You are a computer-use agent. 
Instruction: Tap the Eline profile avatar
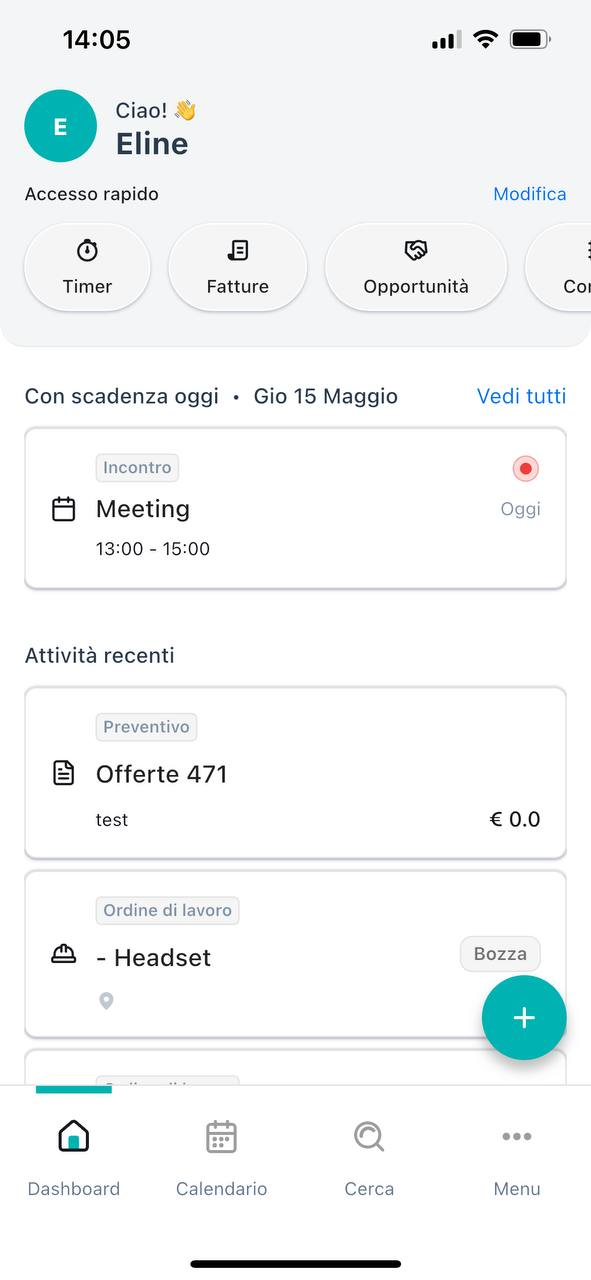(x=60, y=126)
